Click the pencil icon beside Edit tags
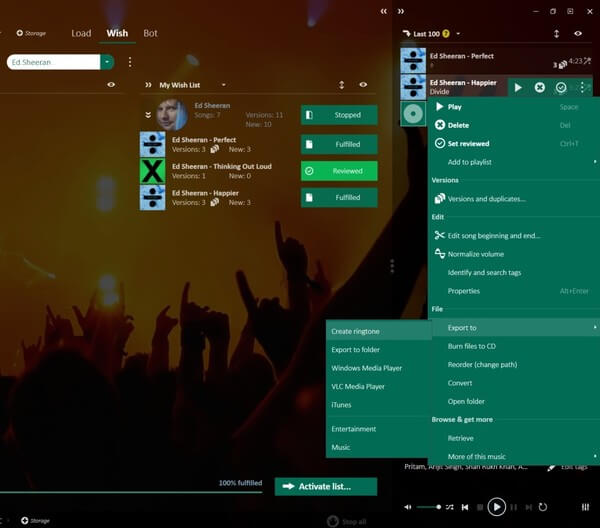Screen dimensions: 600x528 [551, 468]
